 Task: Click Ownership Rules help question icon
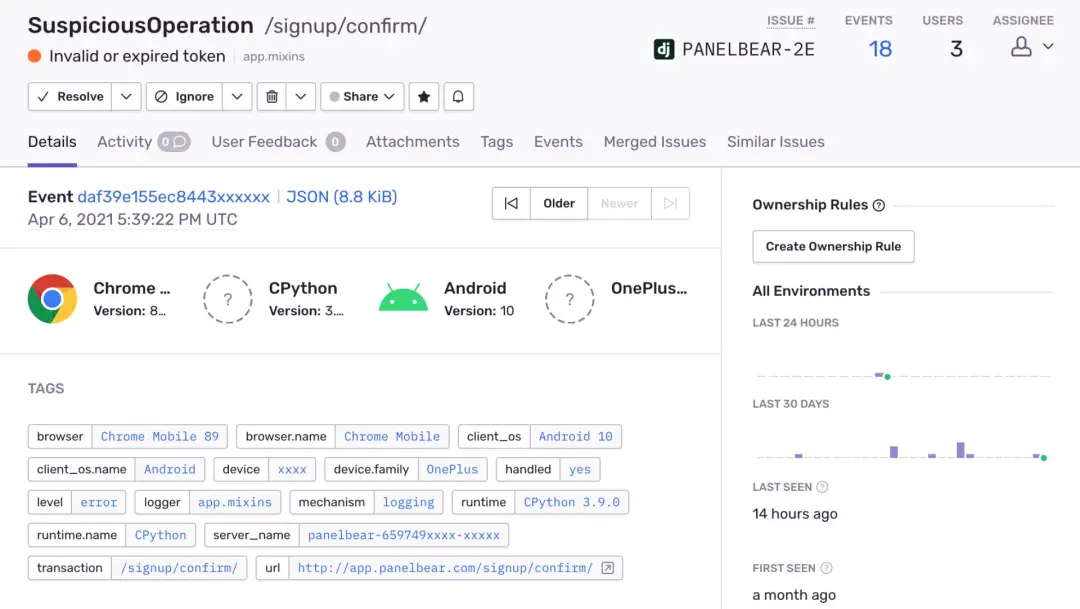879,205
